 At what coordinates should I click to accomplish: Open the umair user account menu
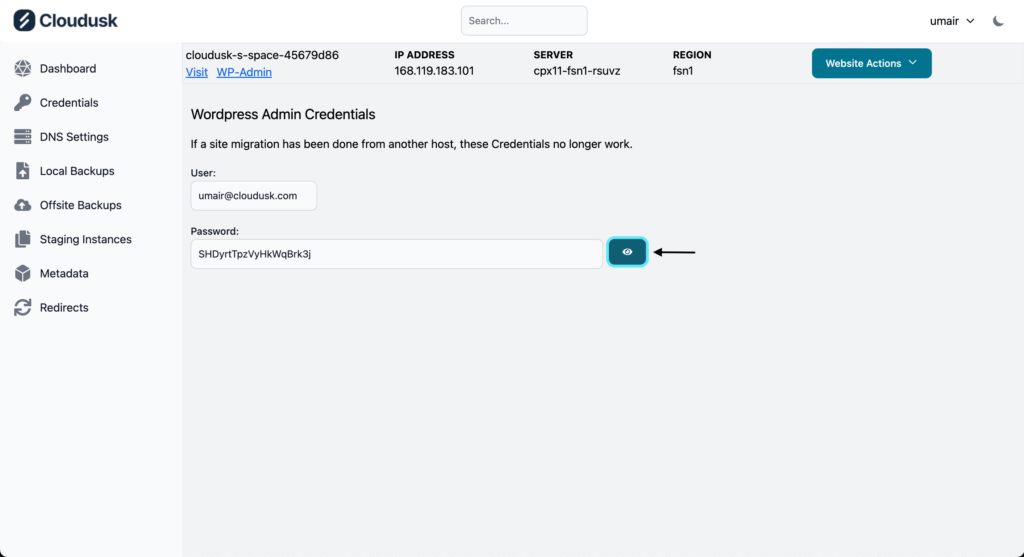pyautogui.click(x=952, y=21)
